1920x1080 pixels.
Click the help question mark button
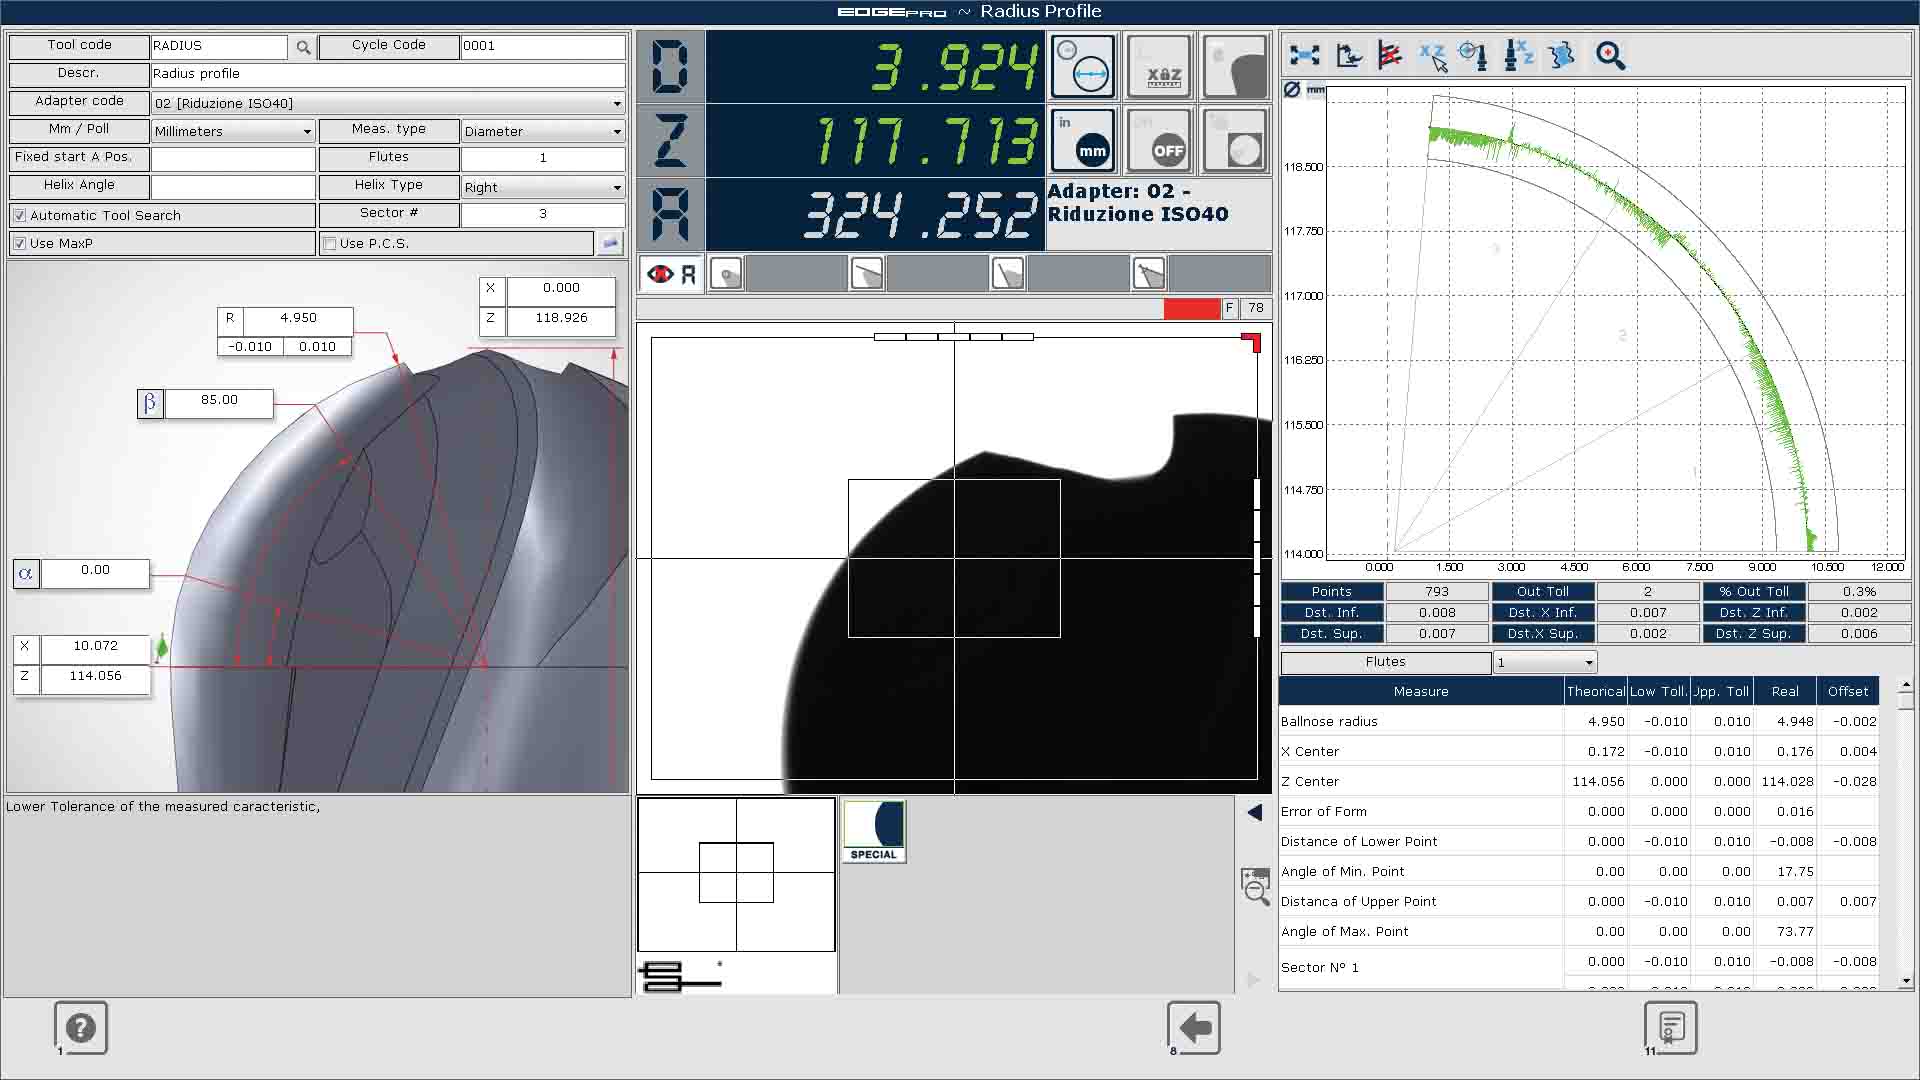(81, 1027)
